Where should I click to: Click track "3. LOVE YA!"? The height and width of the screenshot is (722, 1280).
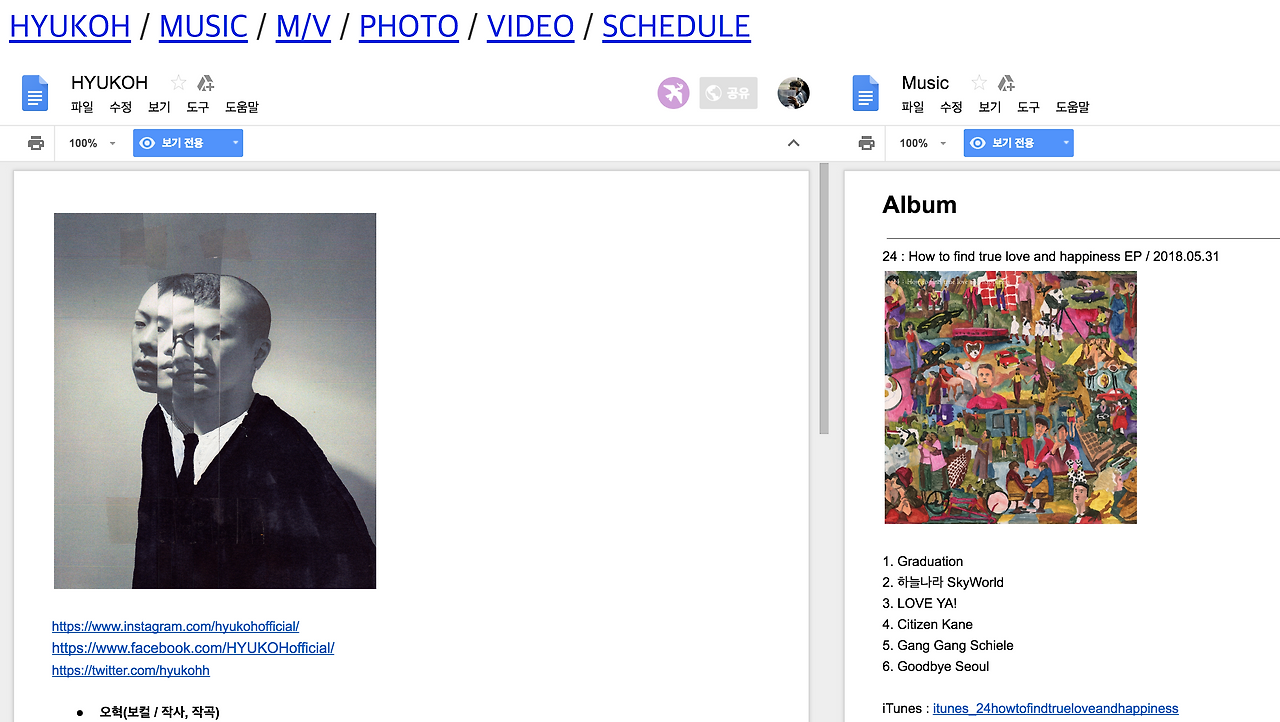[x=920, y=604]
